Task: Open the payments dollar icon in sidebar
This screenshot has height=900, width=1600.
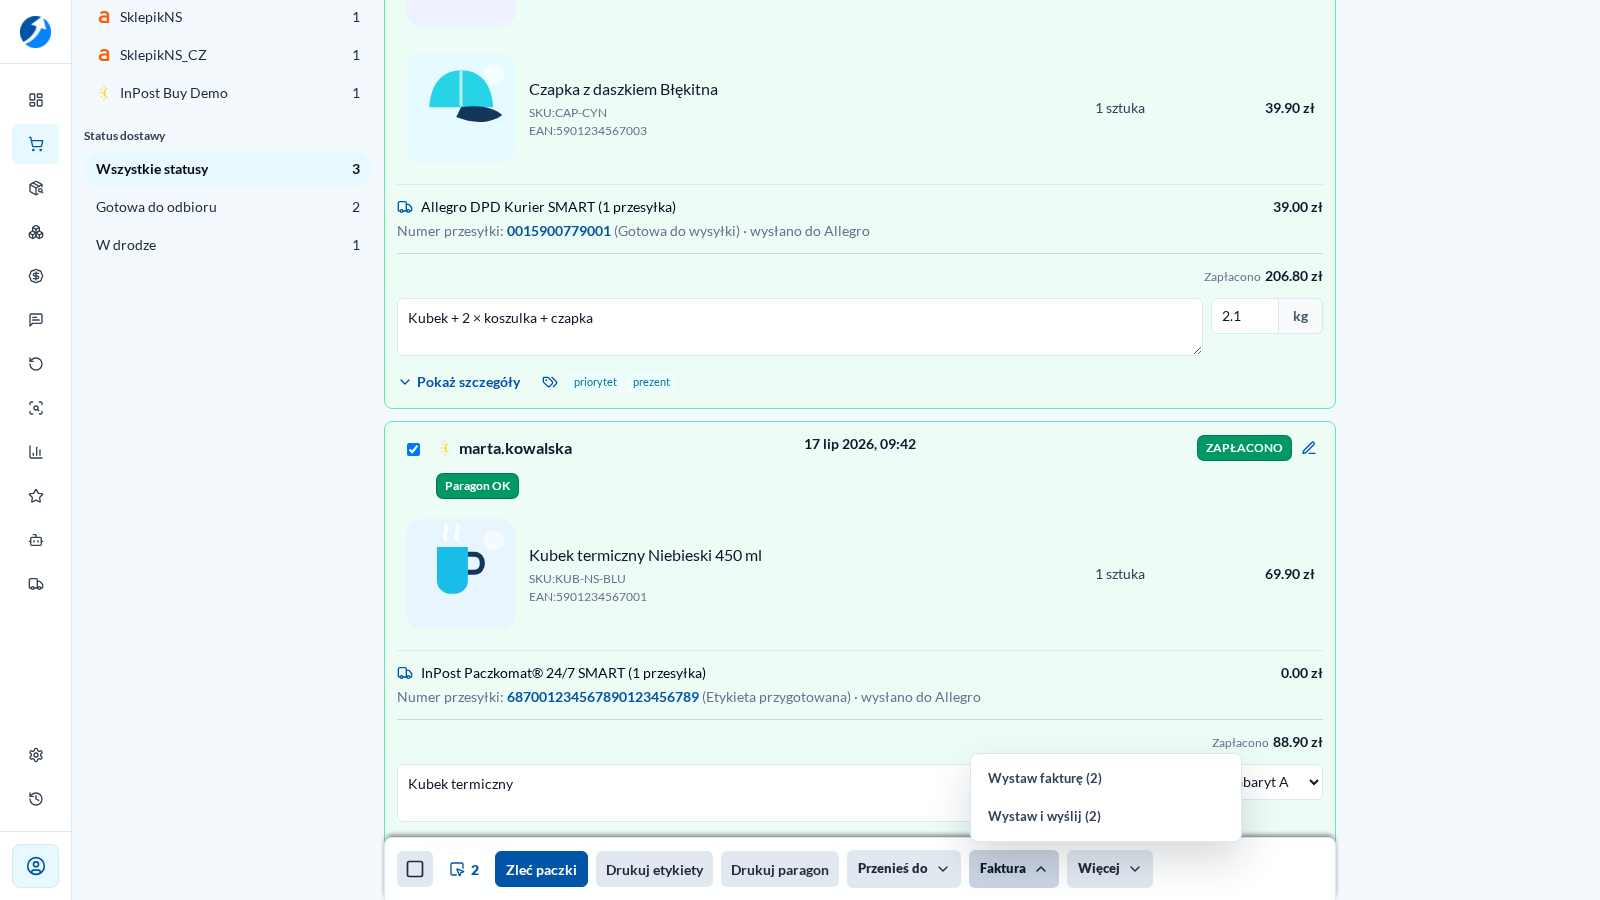Action: click(36, 276)
